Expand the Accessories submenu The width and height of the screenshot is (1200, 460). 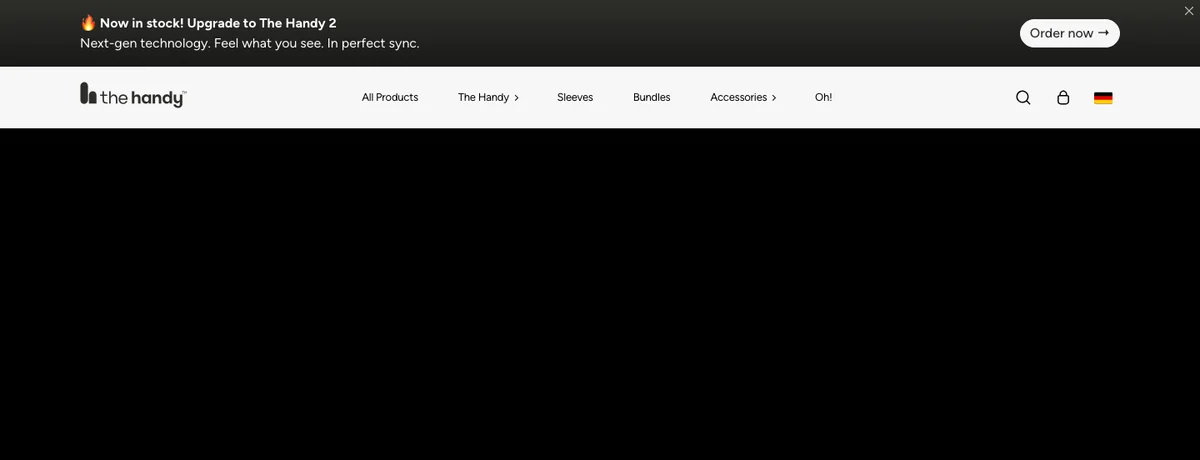click(x=743, y=97)
